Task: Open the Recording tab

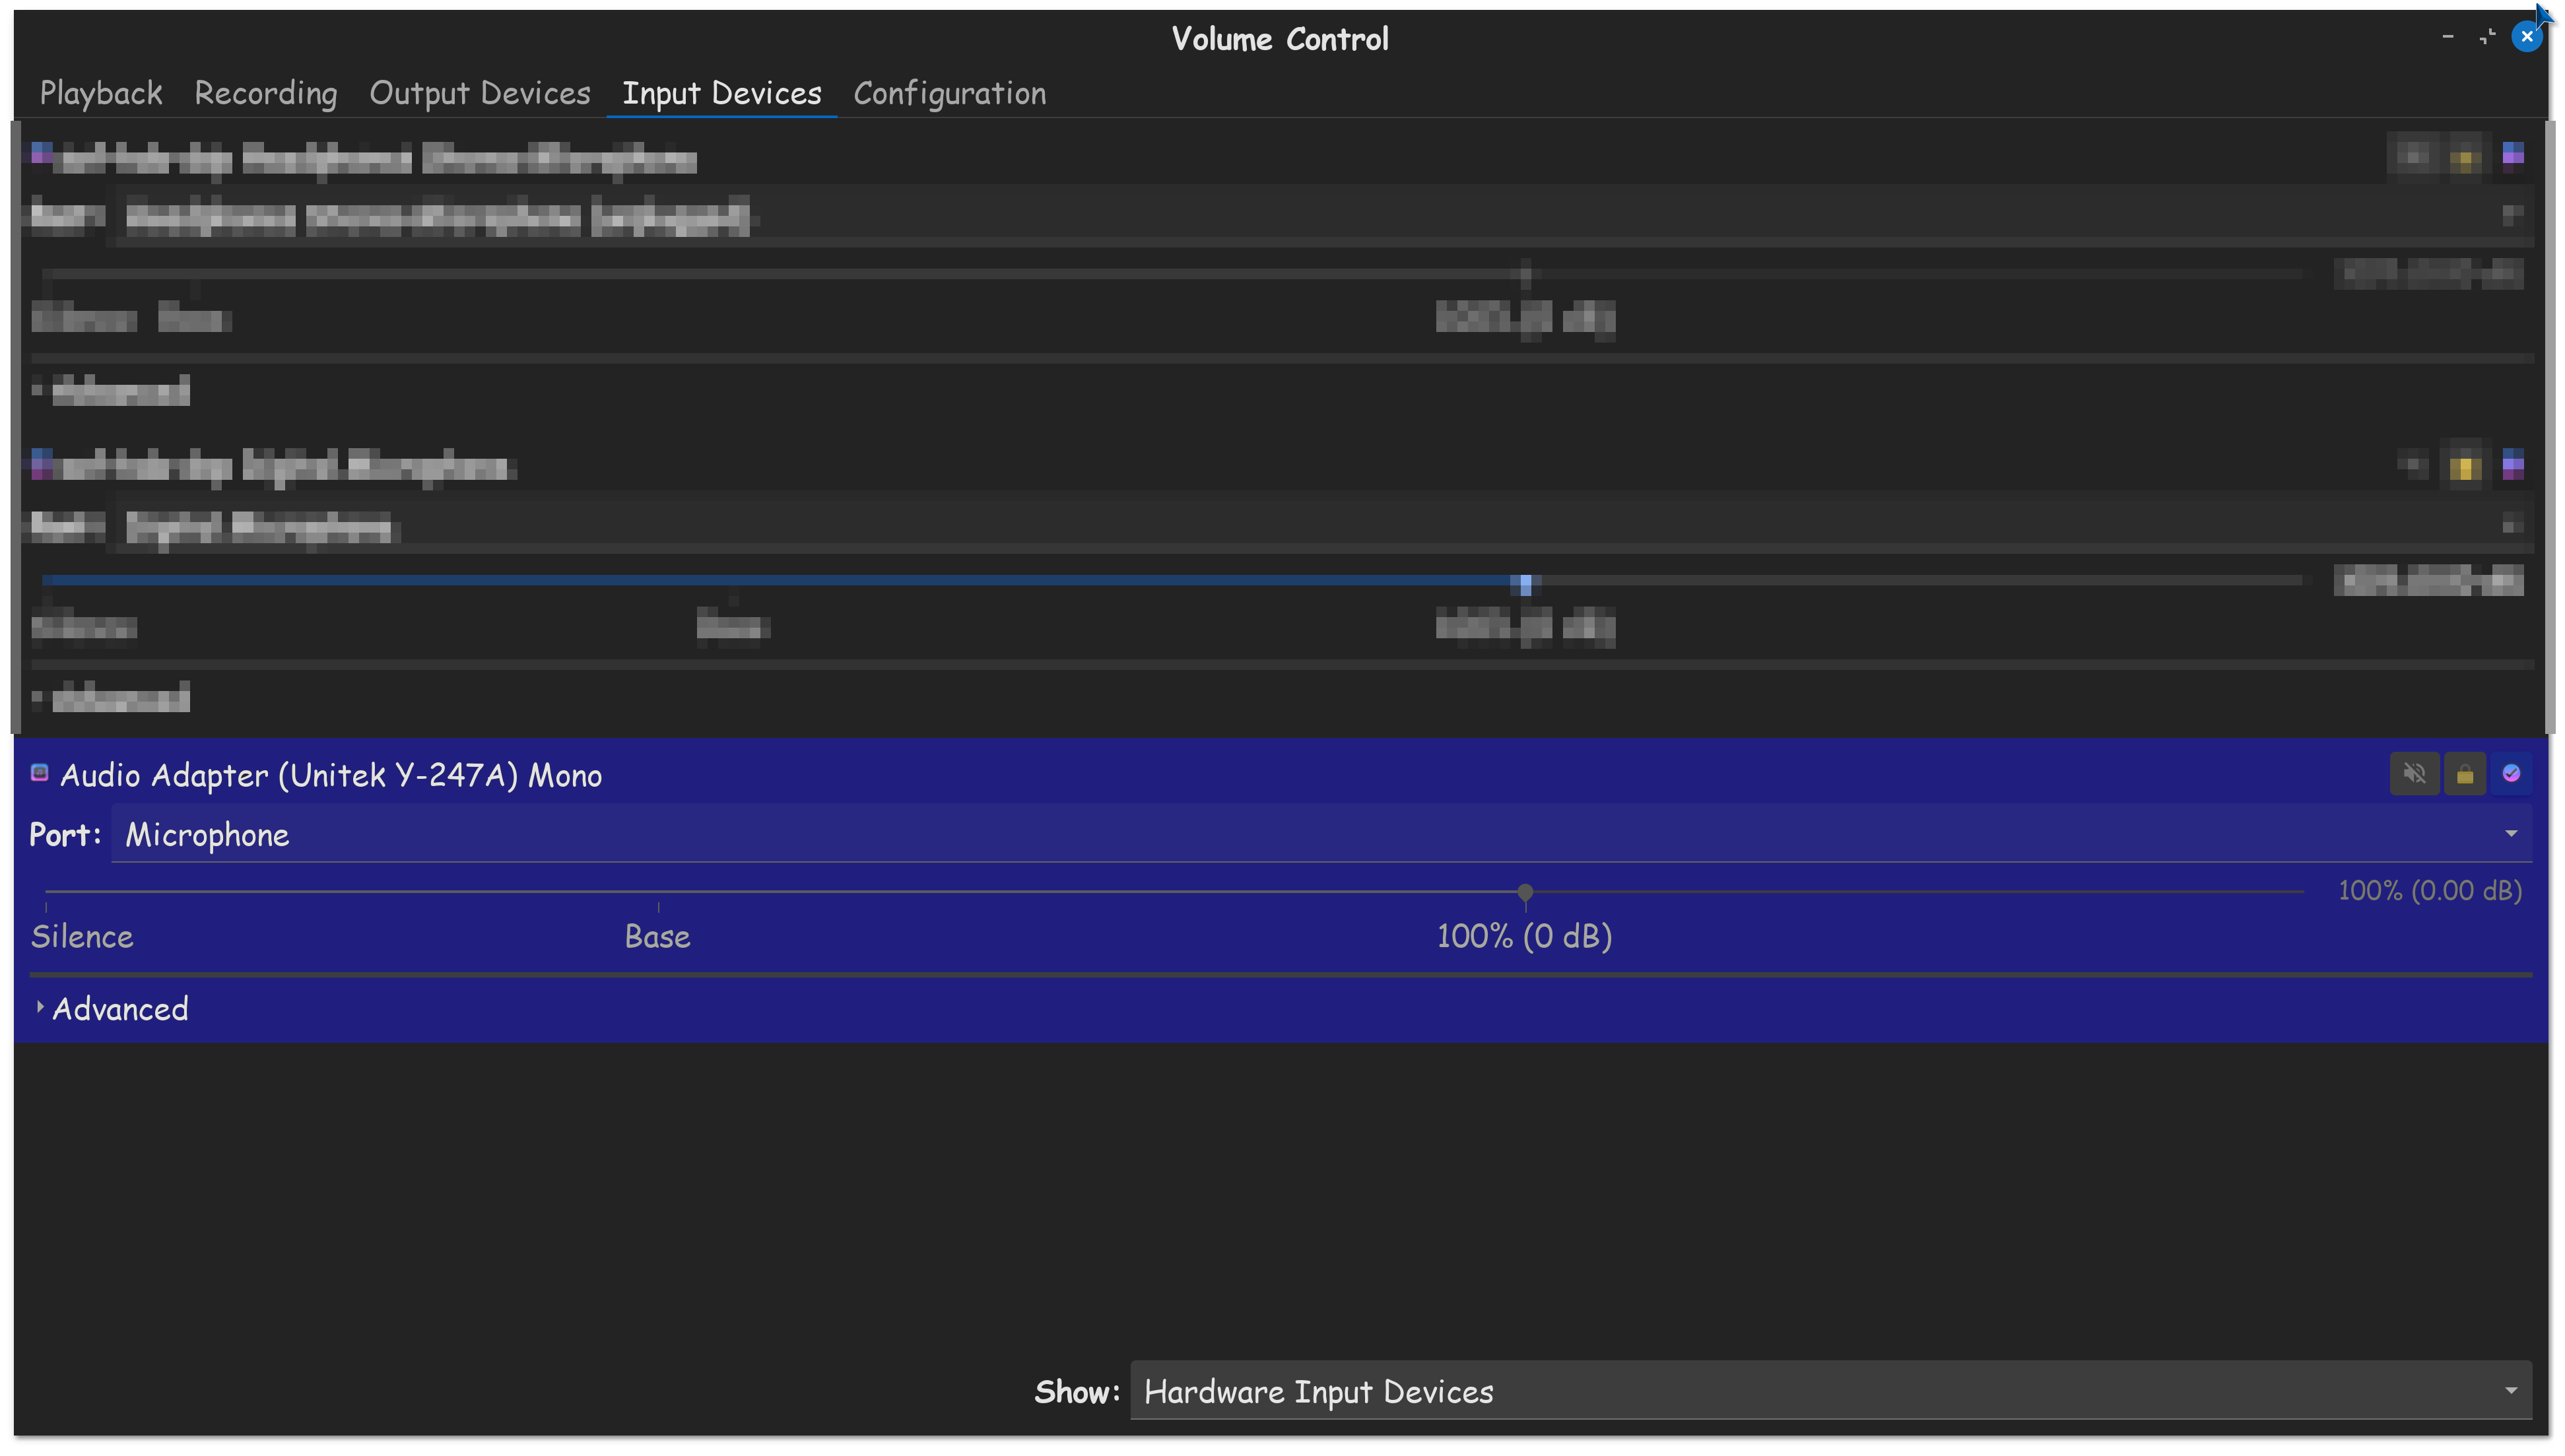Action: coord(265,93)
